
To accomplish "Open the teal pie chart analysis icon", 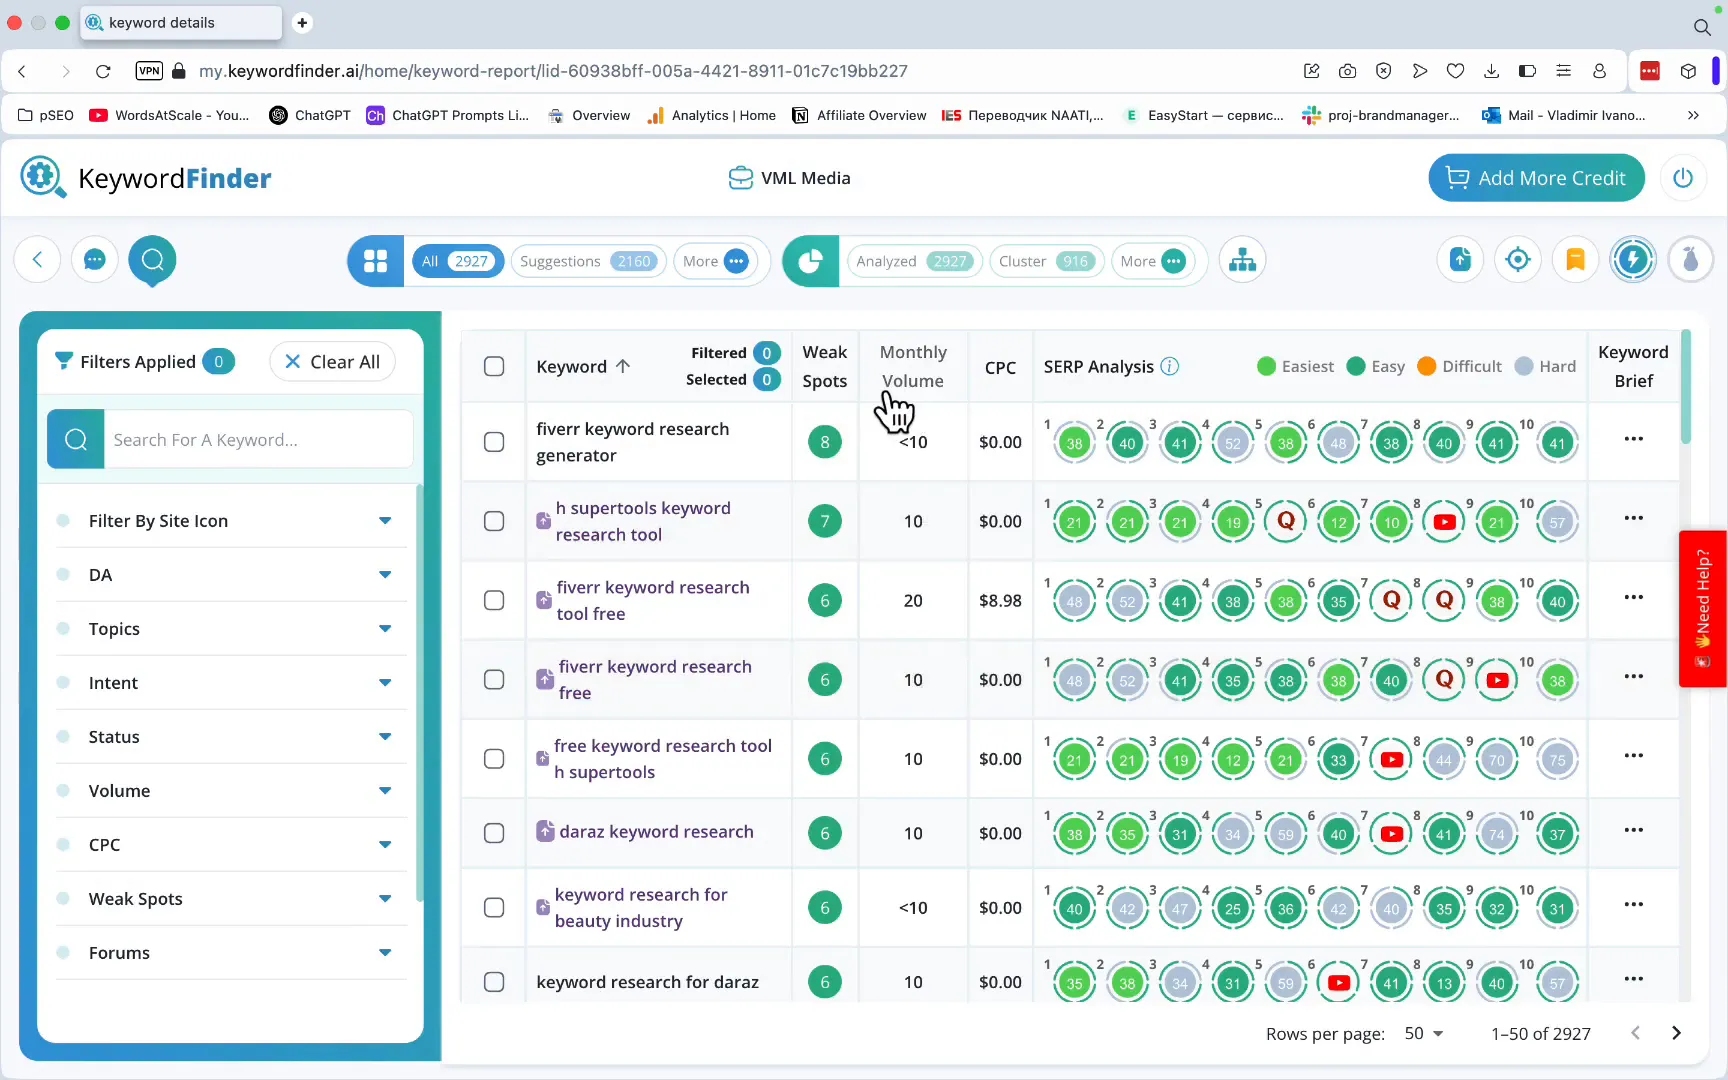I will point(810,261).
